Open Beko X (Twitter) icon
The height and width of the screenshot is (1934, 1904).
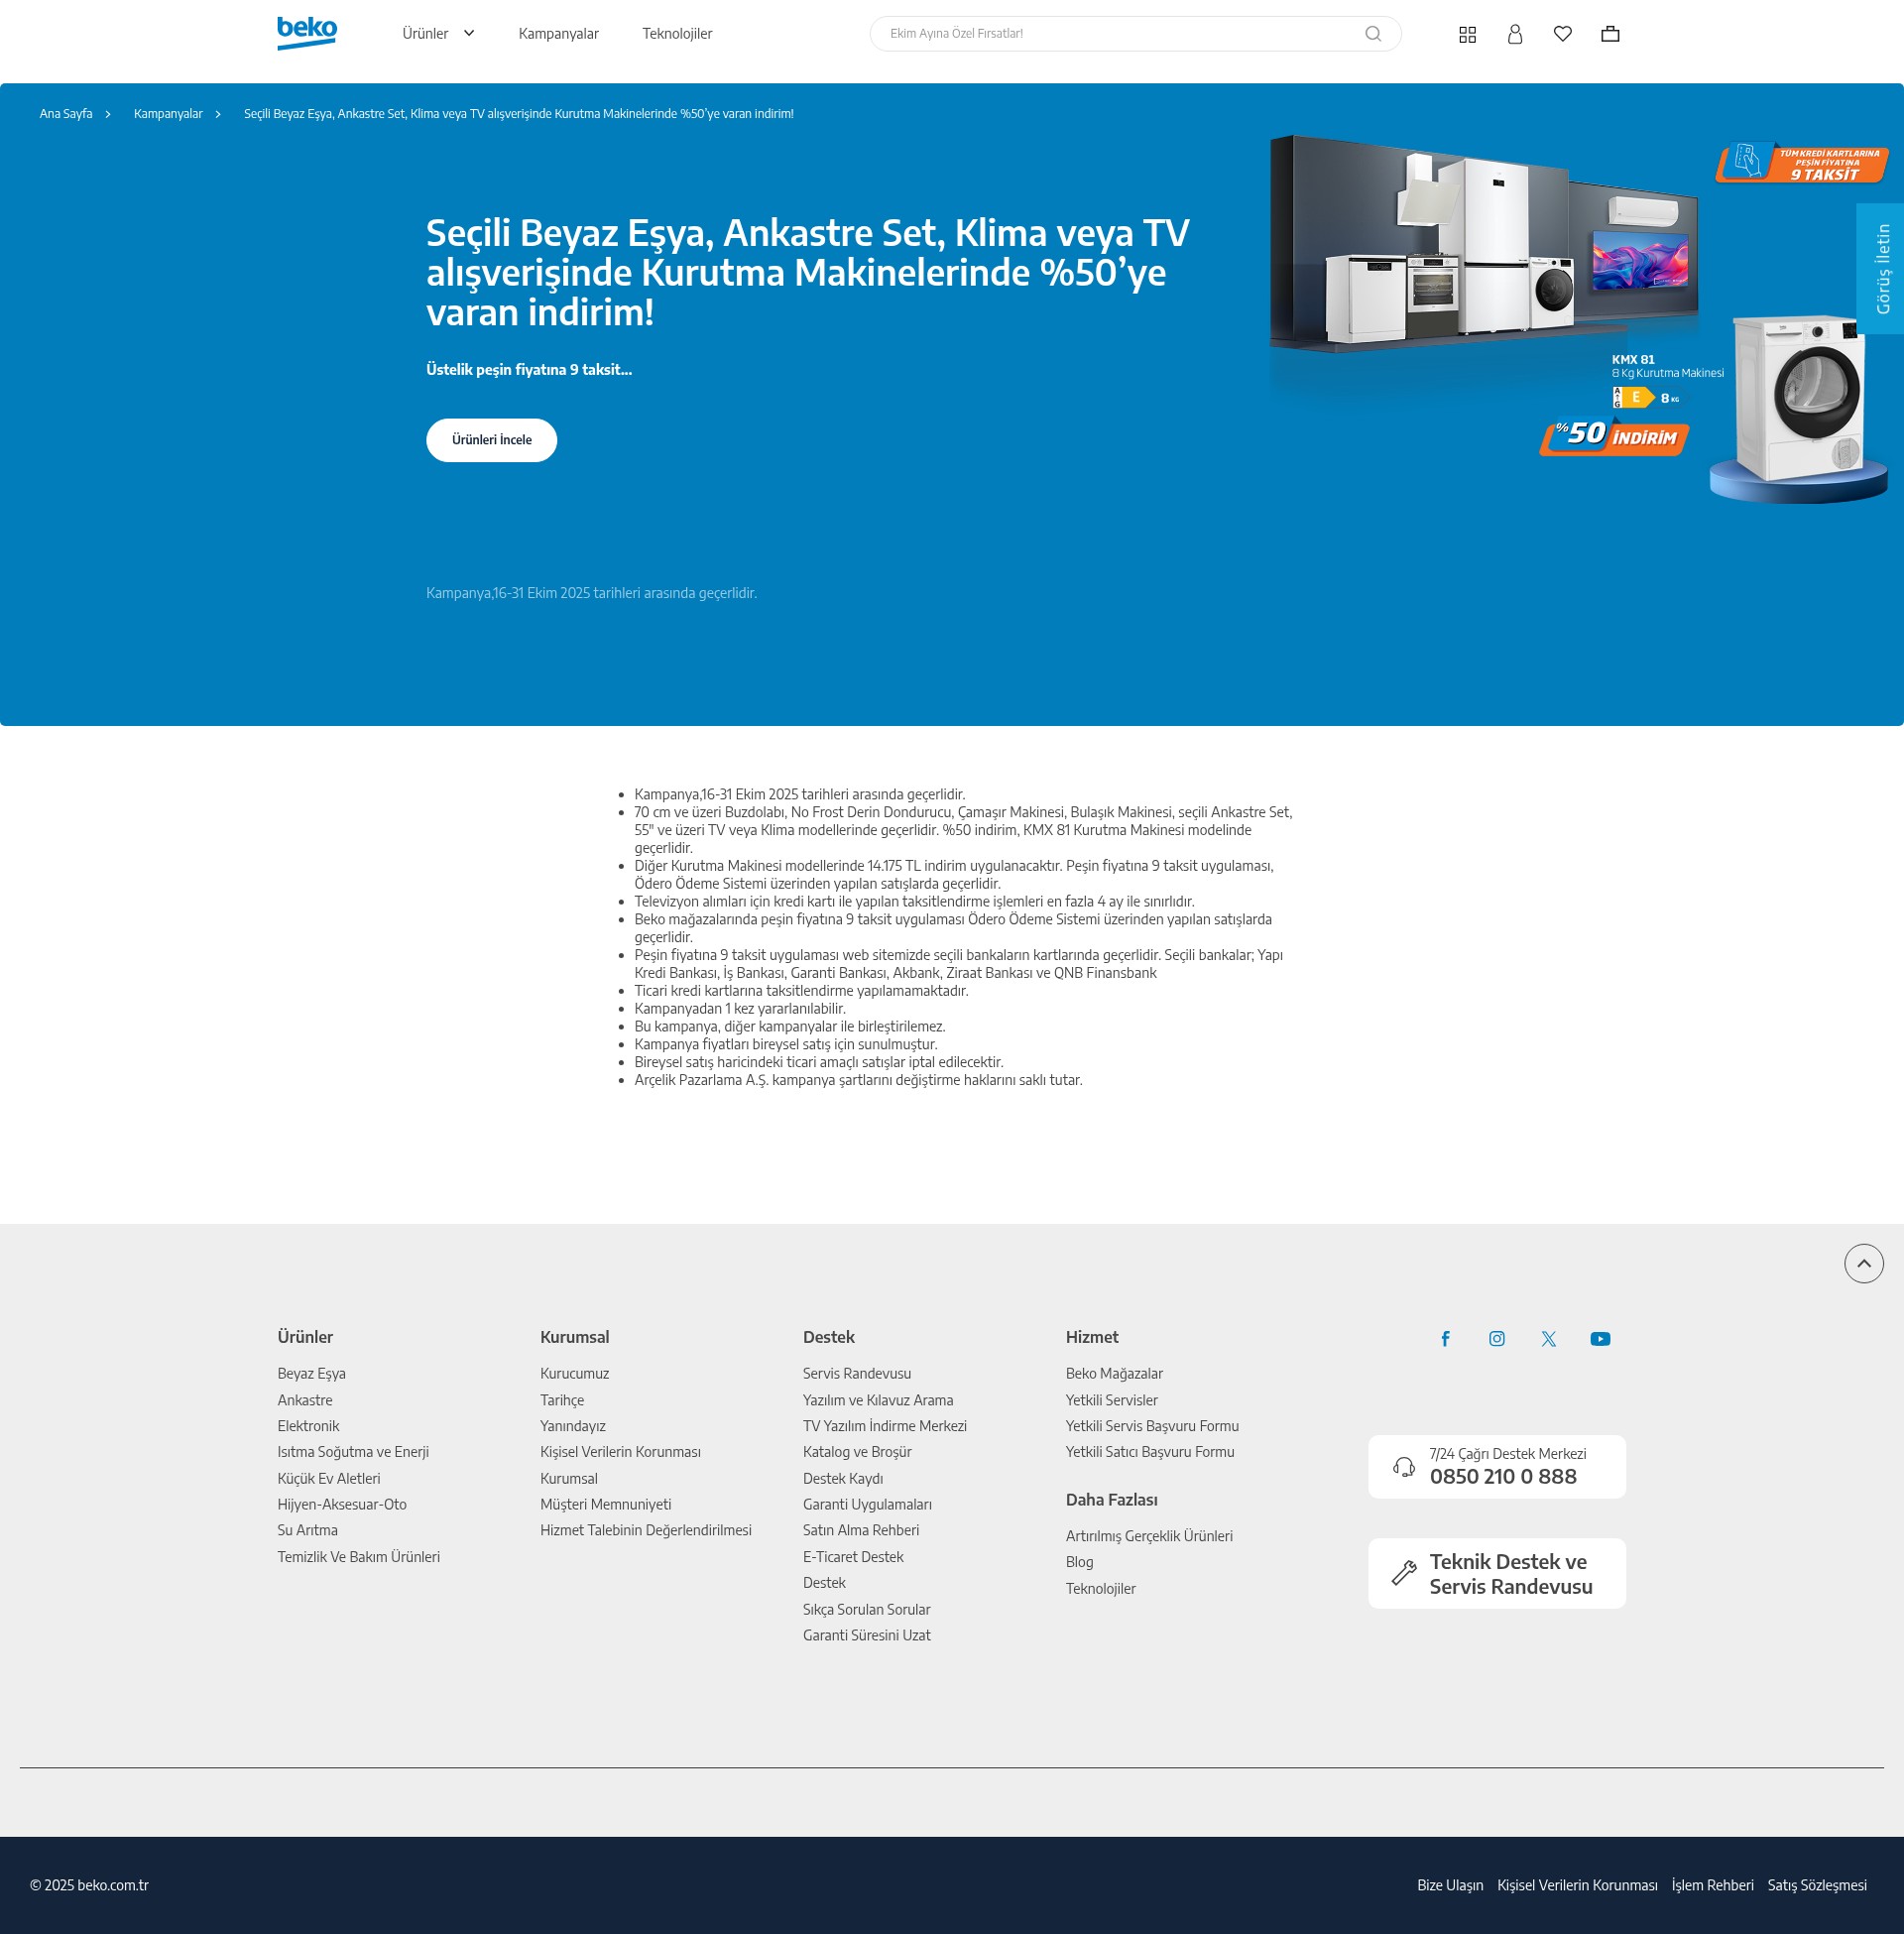tap(1548, 1339)
